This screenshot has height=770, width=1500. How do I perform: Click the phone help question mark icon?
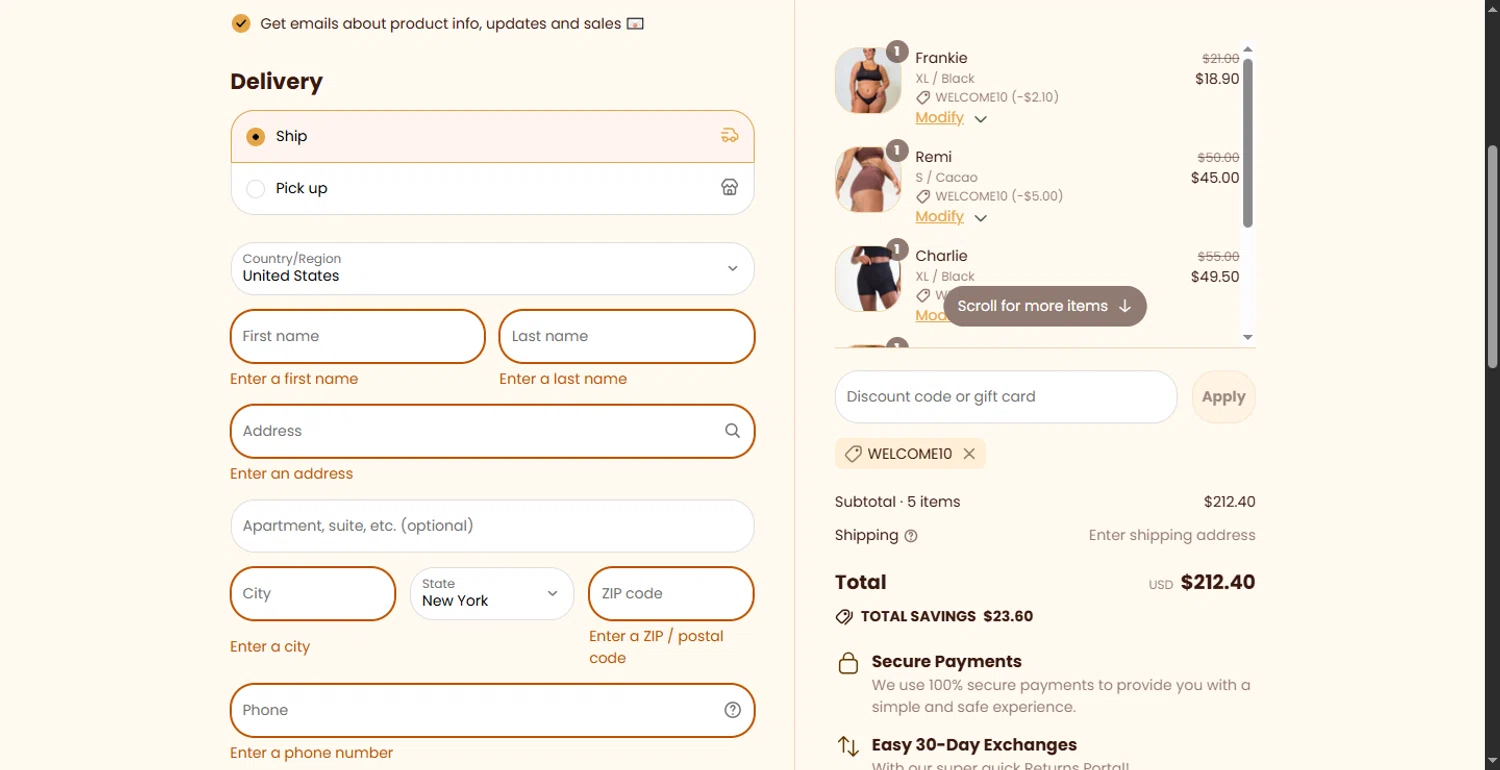coord(733,710)
